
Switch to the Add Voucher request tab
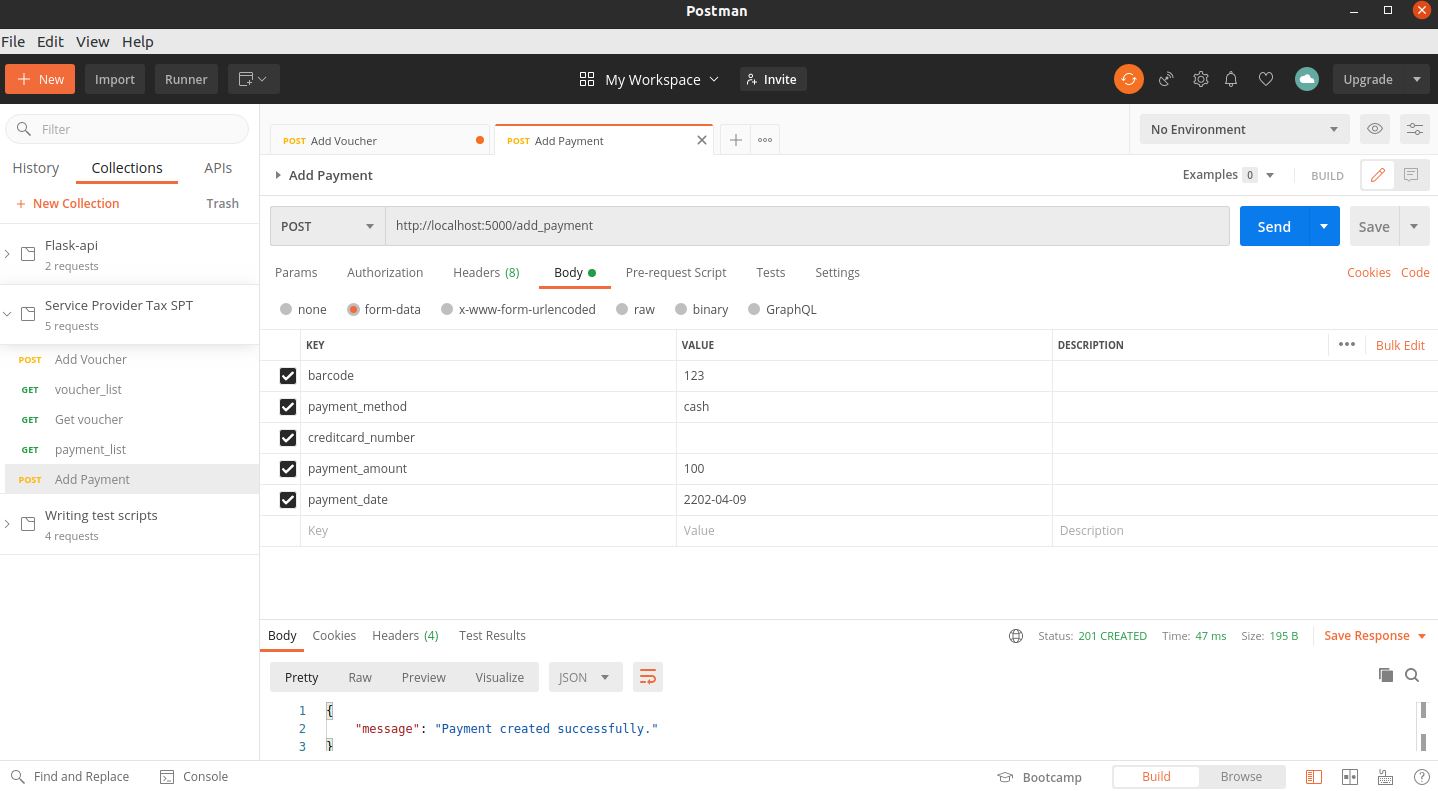(x=380, y=140)
